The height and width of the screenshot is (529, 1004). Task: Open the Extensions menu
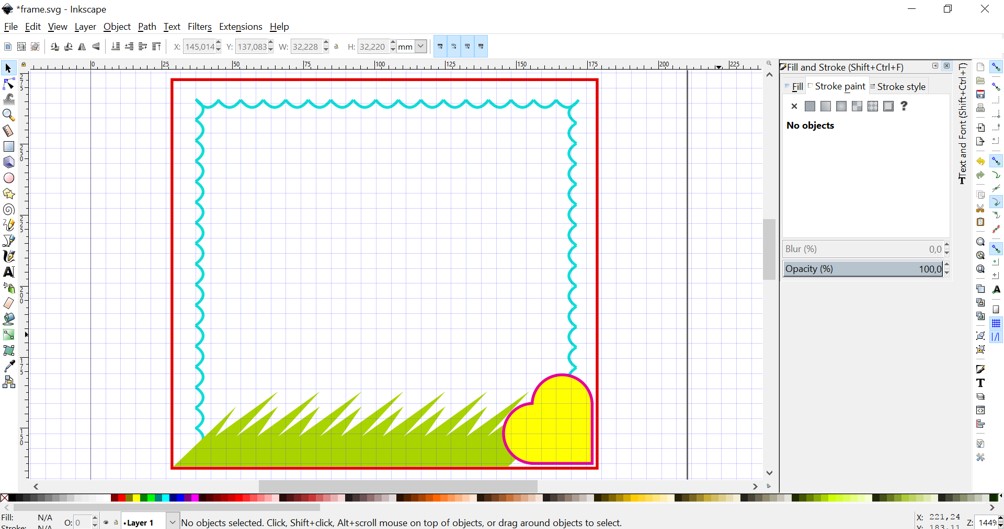241,26
